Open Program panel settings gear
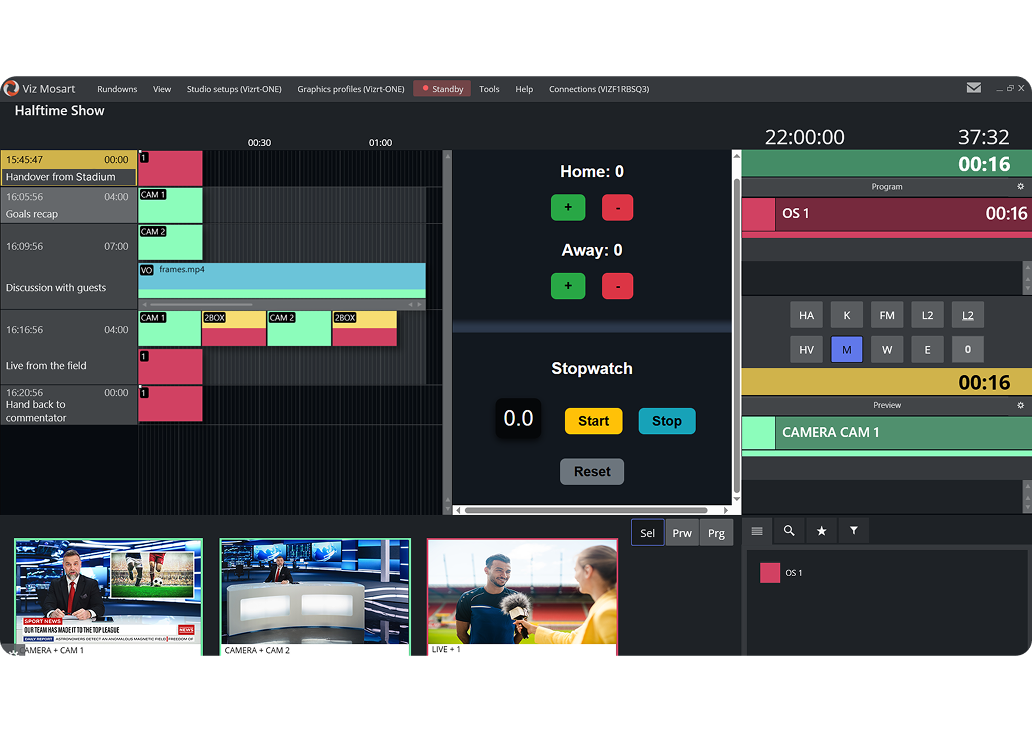Screen dimensions: 1032x732 [x=1020, y=186]
